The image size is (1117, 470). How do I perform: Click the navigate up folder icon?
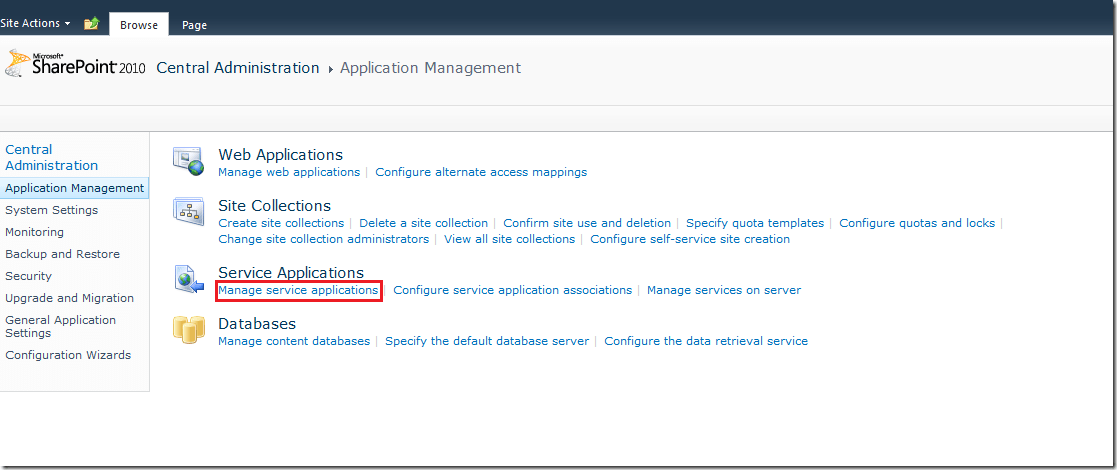click(92, 23)
